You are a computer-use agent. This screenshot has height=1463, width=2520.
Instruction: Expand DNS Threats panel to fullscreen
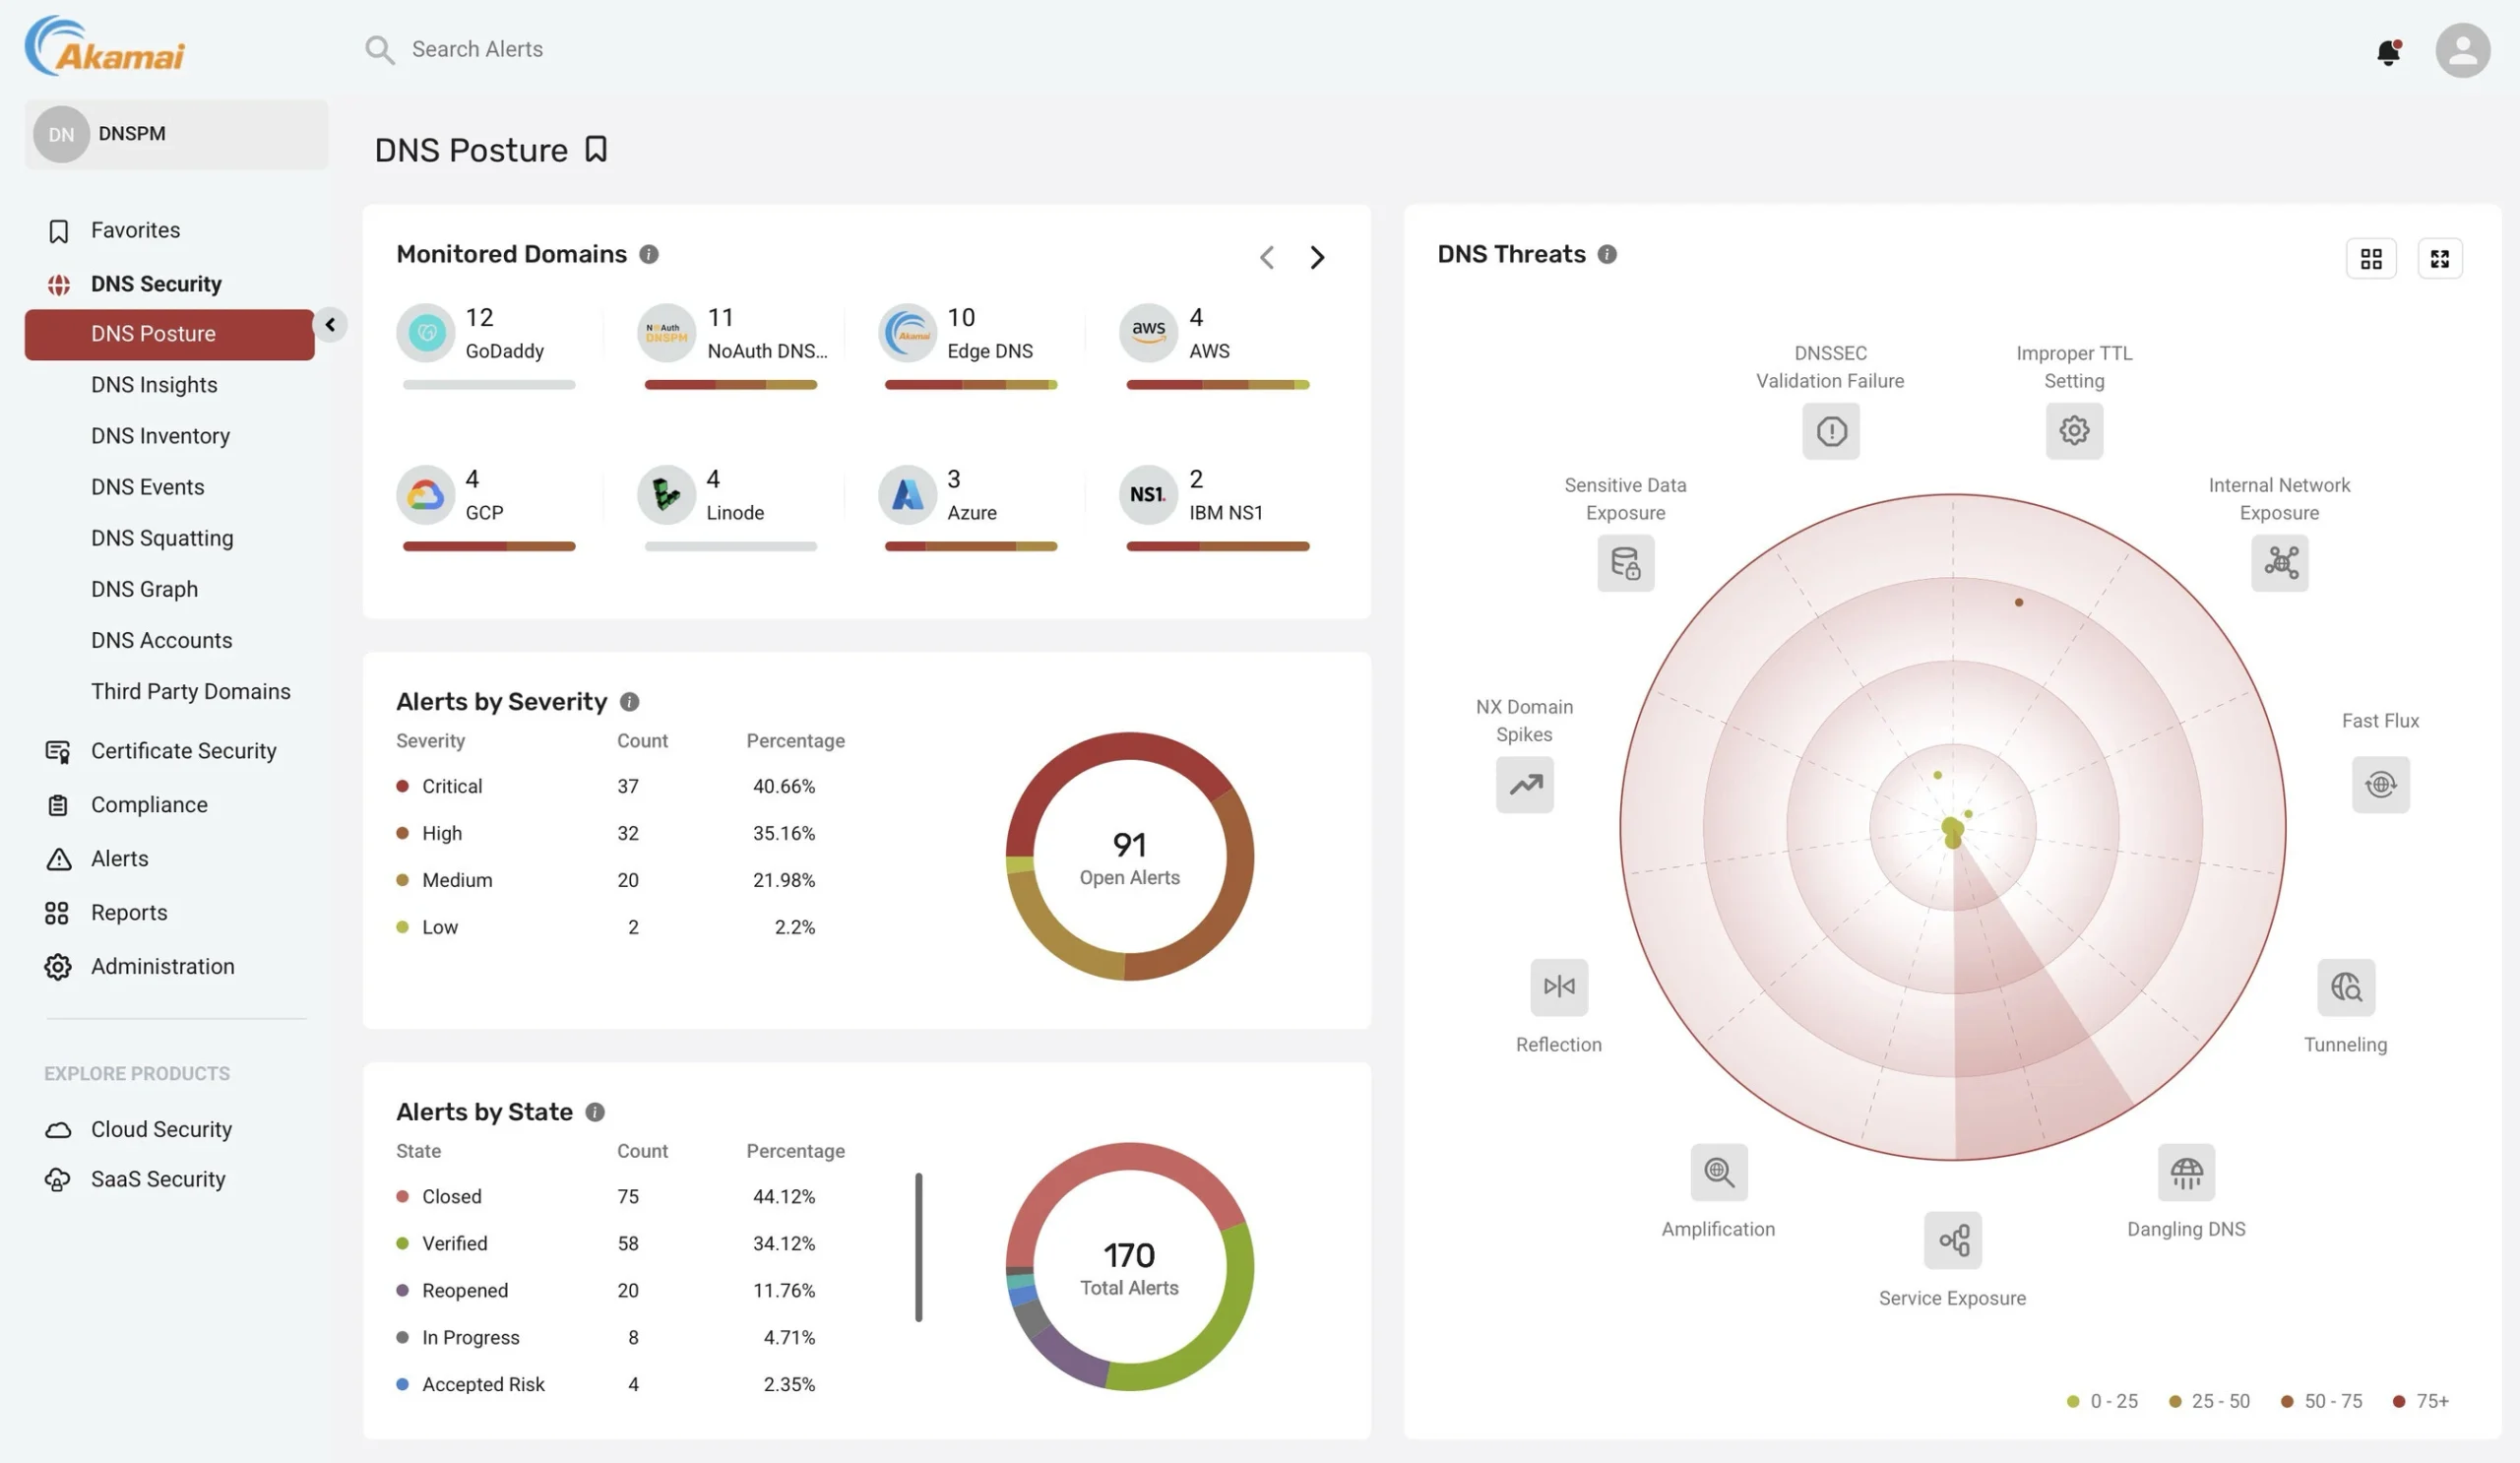[2440, 257]
